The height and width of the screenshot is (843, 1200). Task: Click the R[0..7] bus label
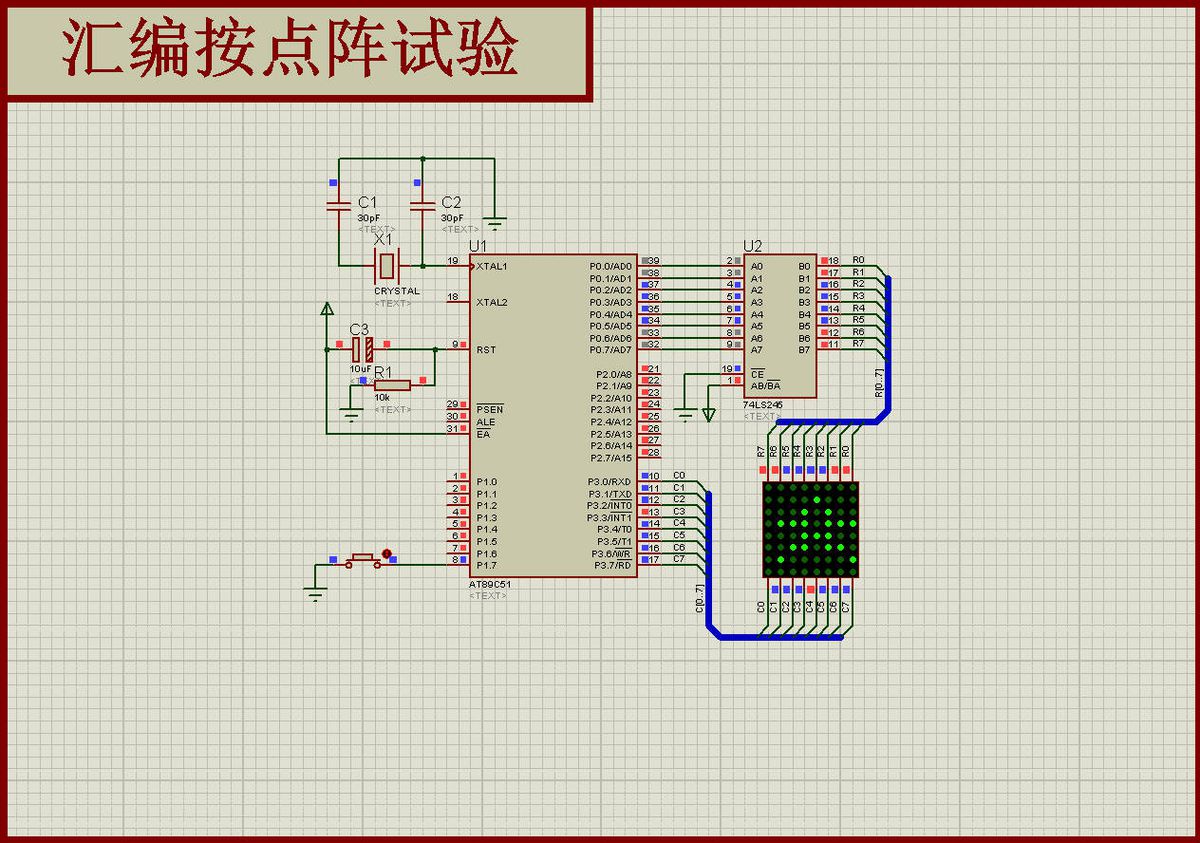coord(880,382)
